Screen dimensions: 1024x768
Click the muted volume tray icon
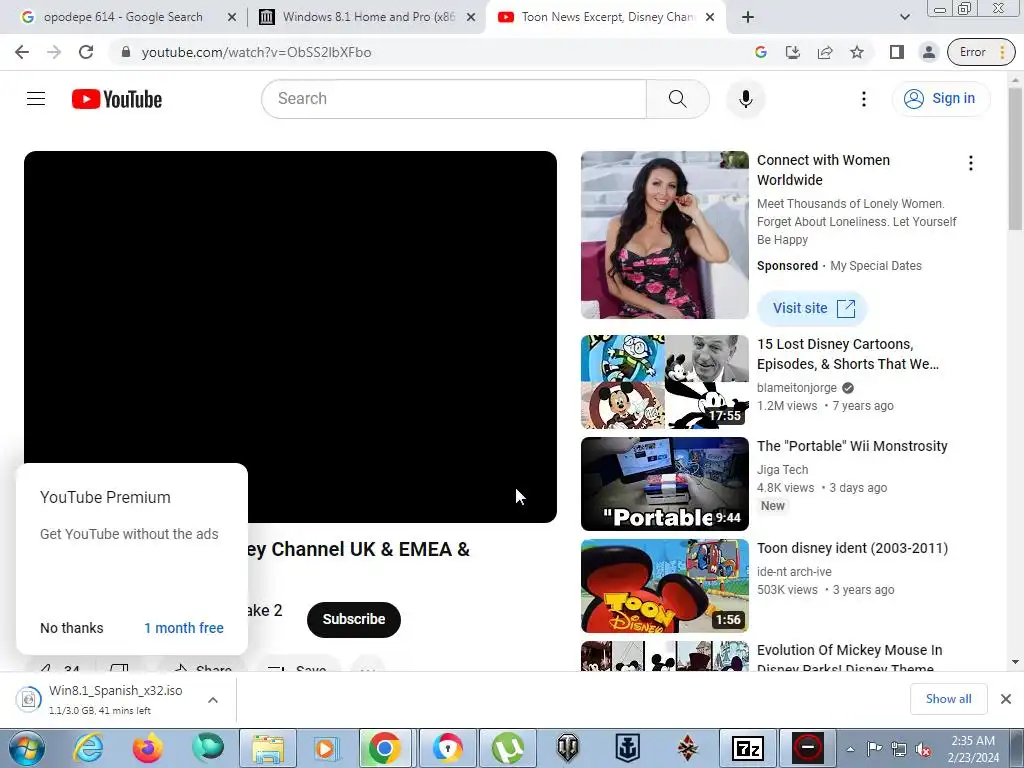(x=923, y=749)
